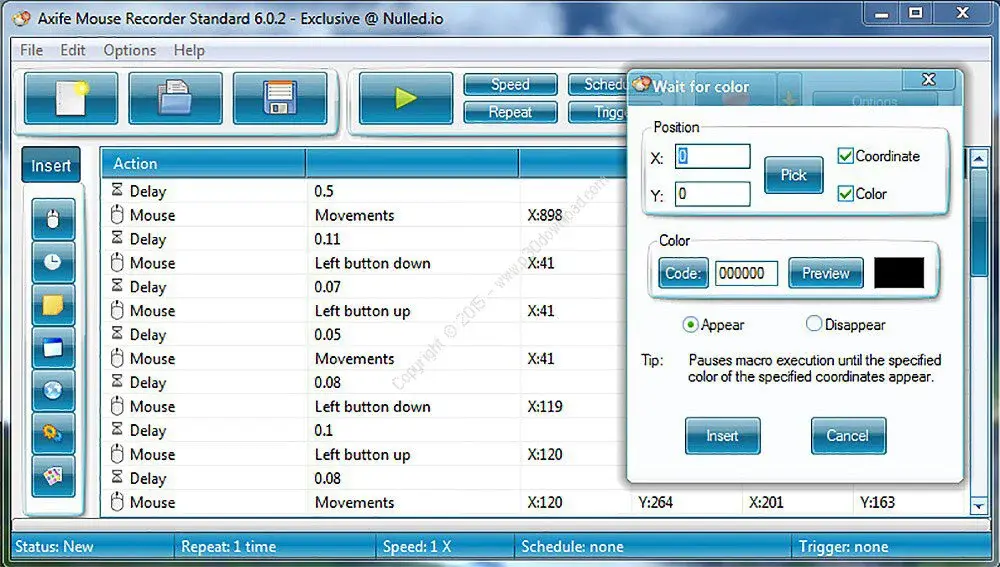Viewport: 1000px width, 567px height.
Task: Select Mouse Movements X:898 row
Action: point(364,215)
